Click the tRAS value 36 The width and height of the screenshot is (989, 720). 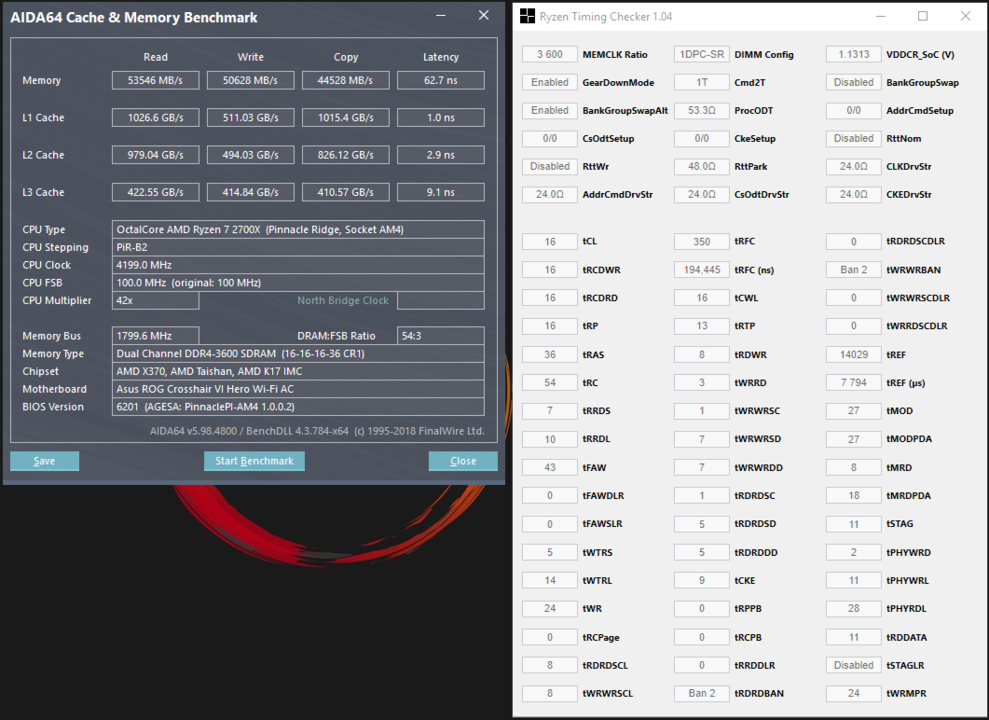[x=550, y=354]
